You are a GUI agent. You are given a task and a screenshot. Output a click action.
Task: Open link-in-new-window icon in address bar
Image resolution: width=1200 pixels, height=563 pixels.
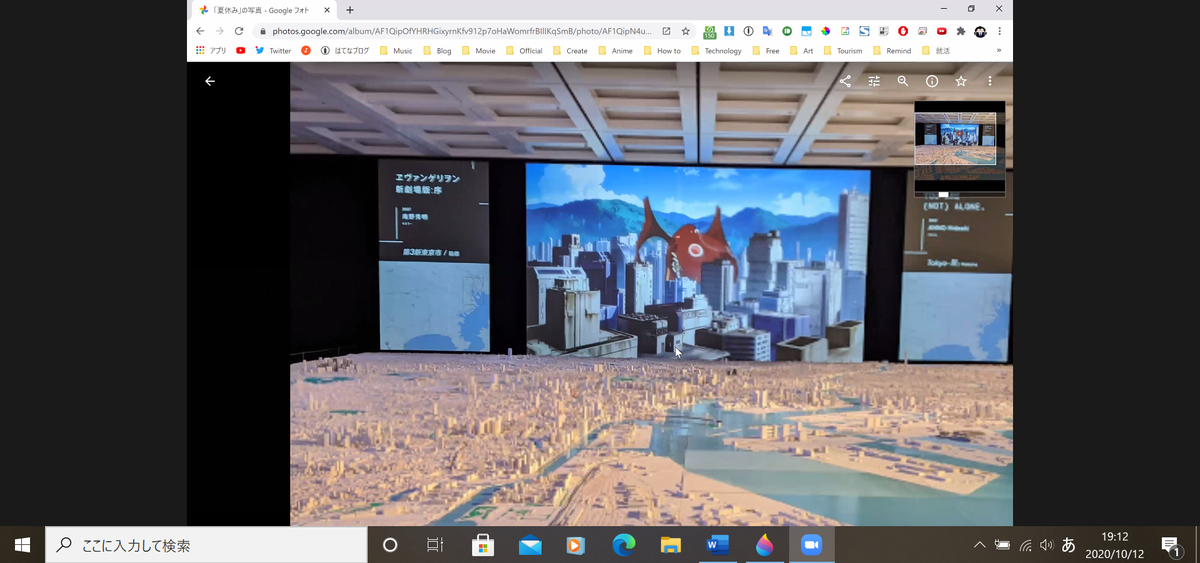667,31
